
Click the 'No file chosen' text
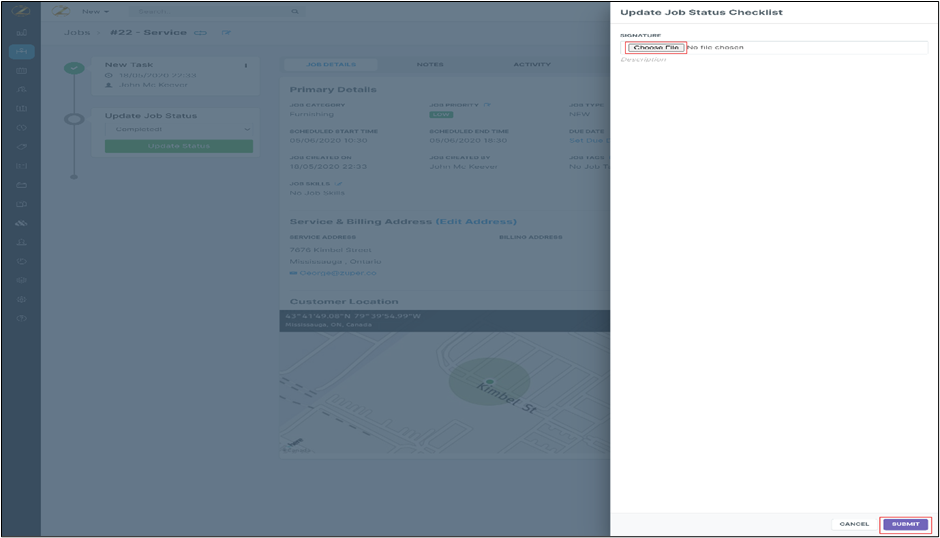click(x=715, y=47)
